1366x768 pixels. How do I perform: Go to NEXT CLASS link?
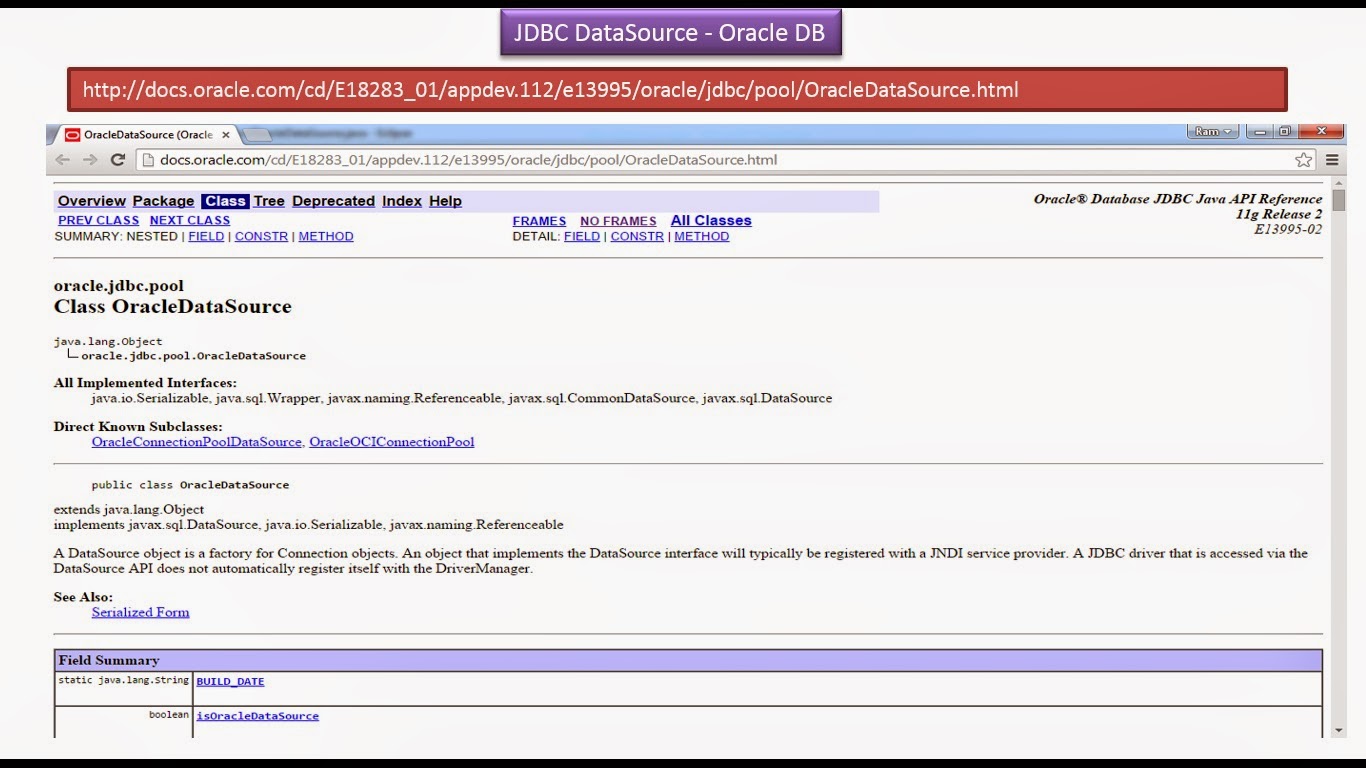190,220
